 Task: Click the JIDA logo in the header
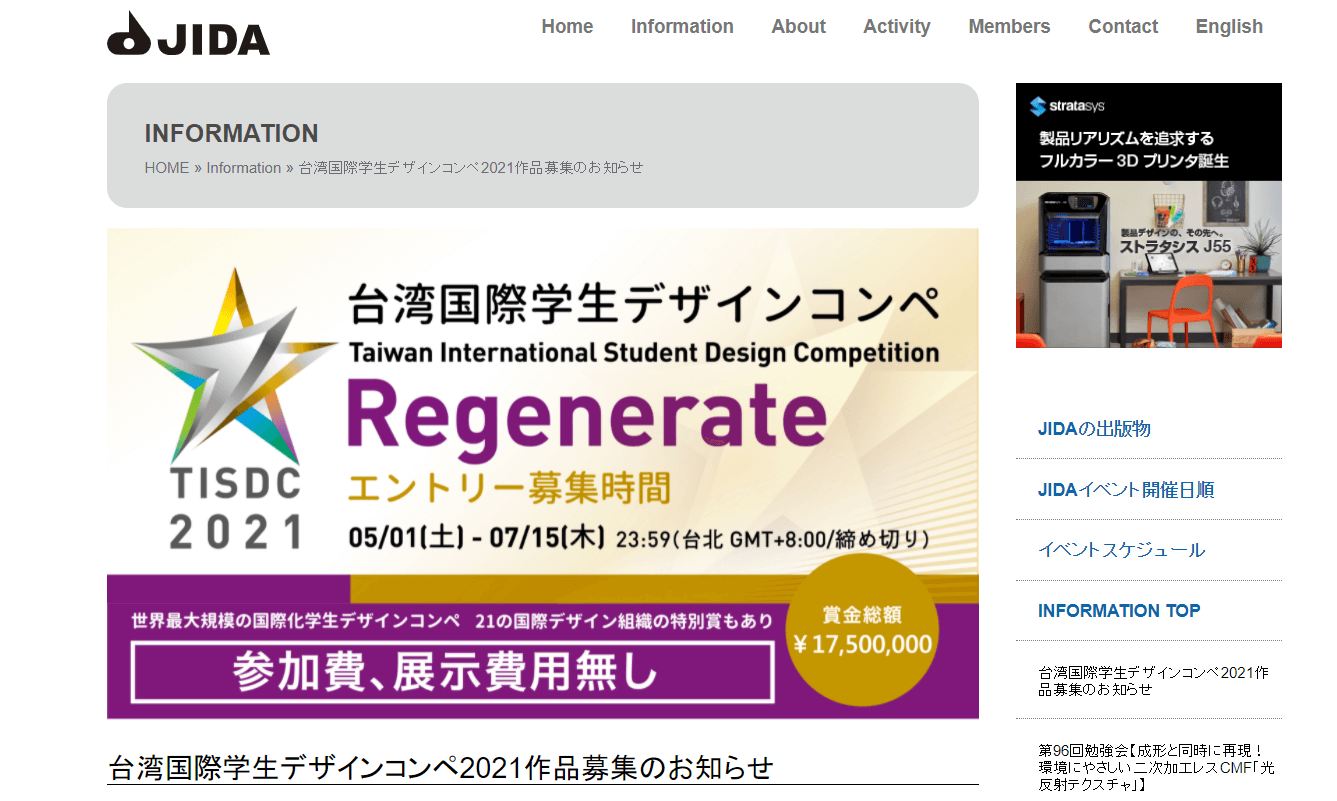(188, 34)
